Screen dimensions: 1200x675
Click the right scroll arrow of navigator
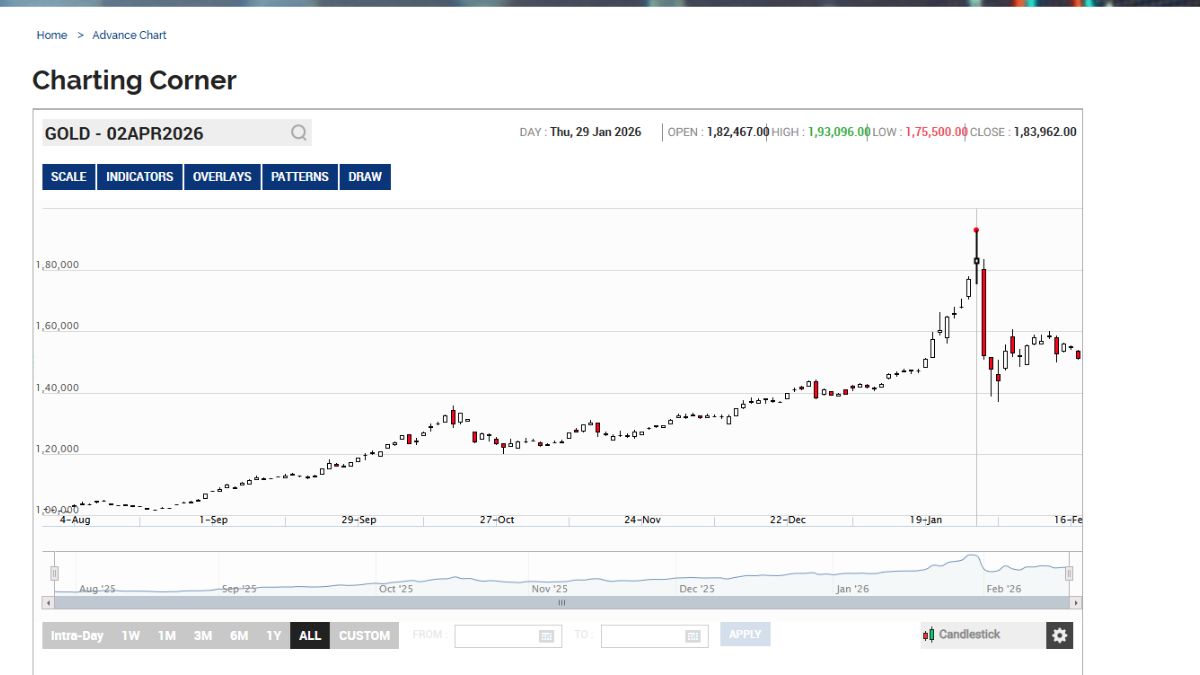click(1075, 603)
